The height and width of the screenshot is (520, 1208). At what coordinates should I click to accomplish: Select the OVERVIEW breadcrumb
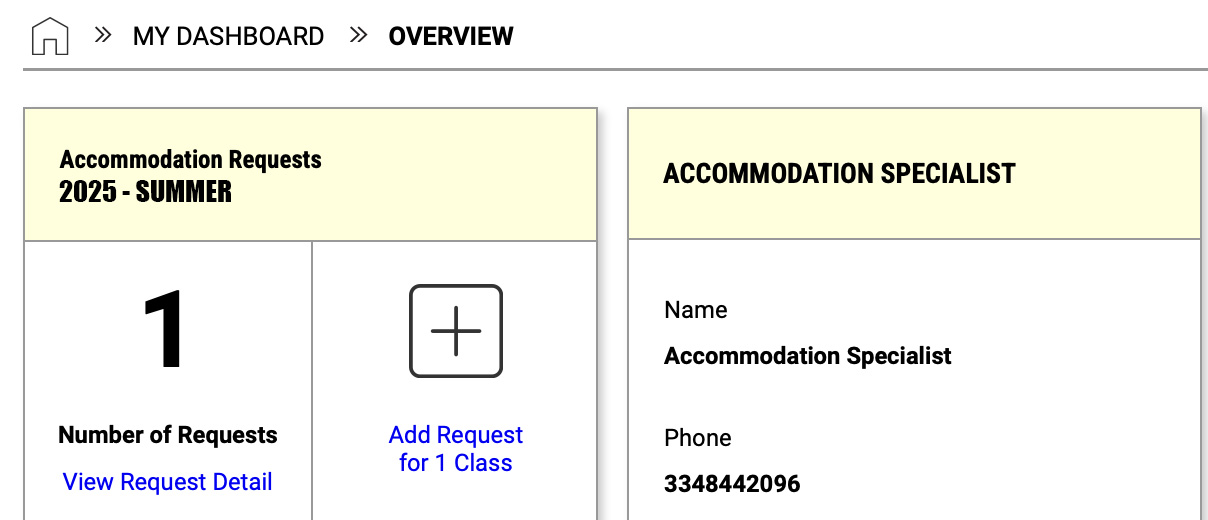451,37
